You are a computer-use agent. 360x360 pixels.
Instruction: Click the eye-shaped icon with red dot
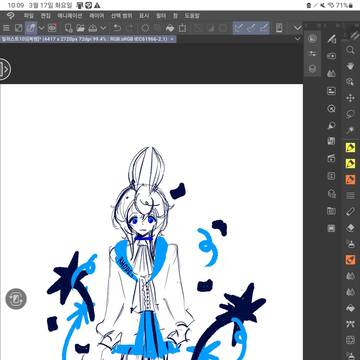[52, 28]
